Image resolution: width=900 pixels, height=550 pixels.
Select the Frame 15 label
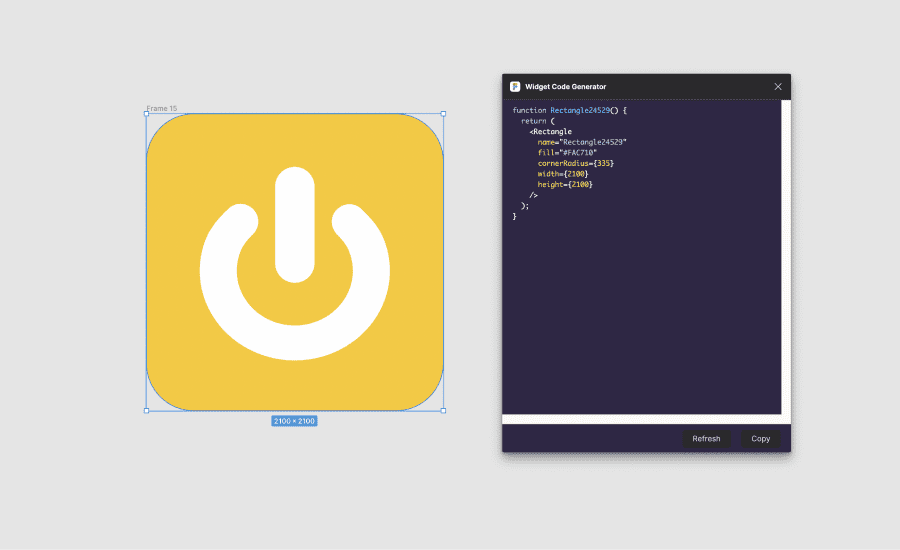(162, 108)
